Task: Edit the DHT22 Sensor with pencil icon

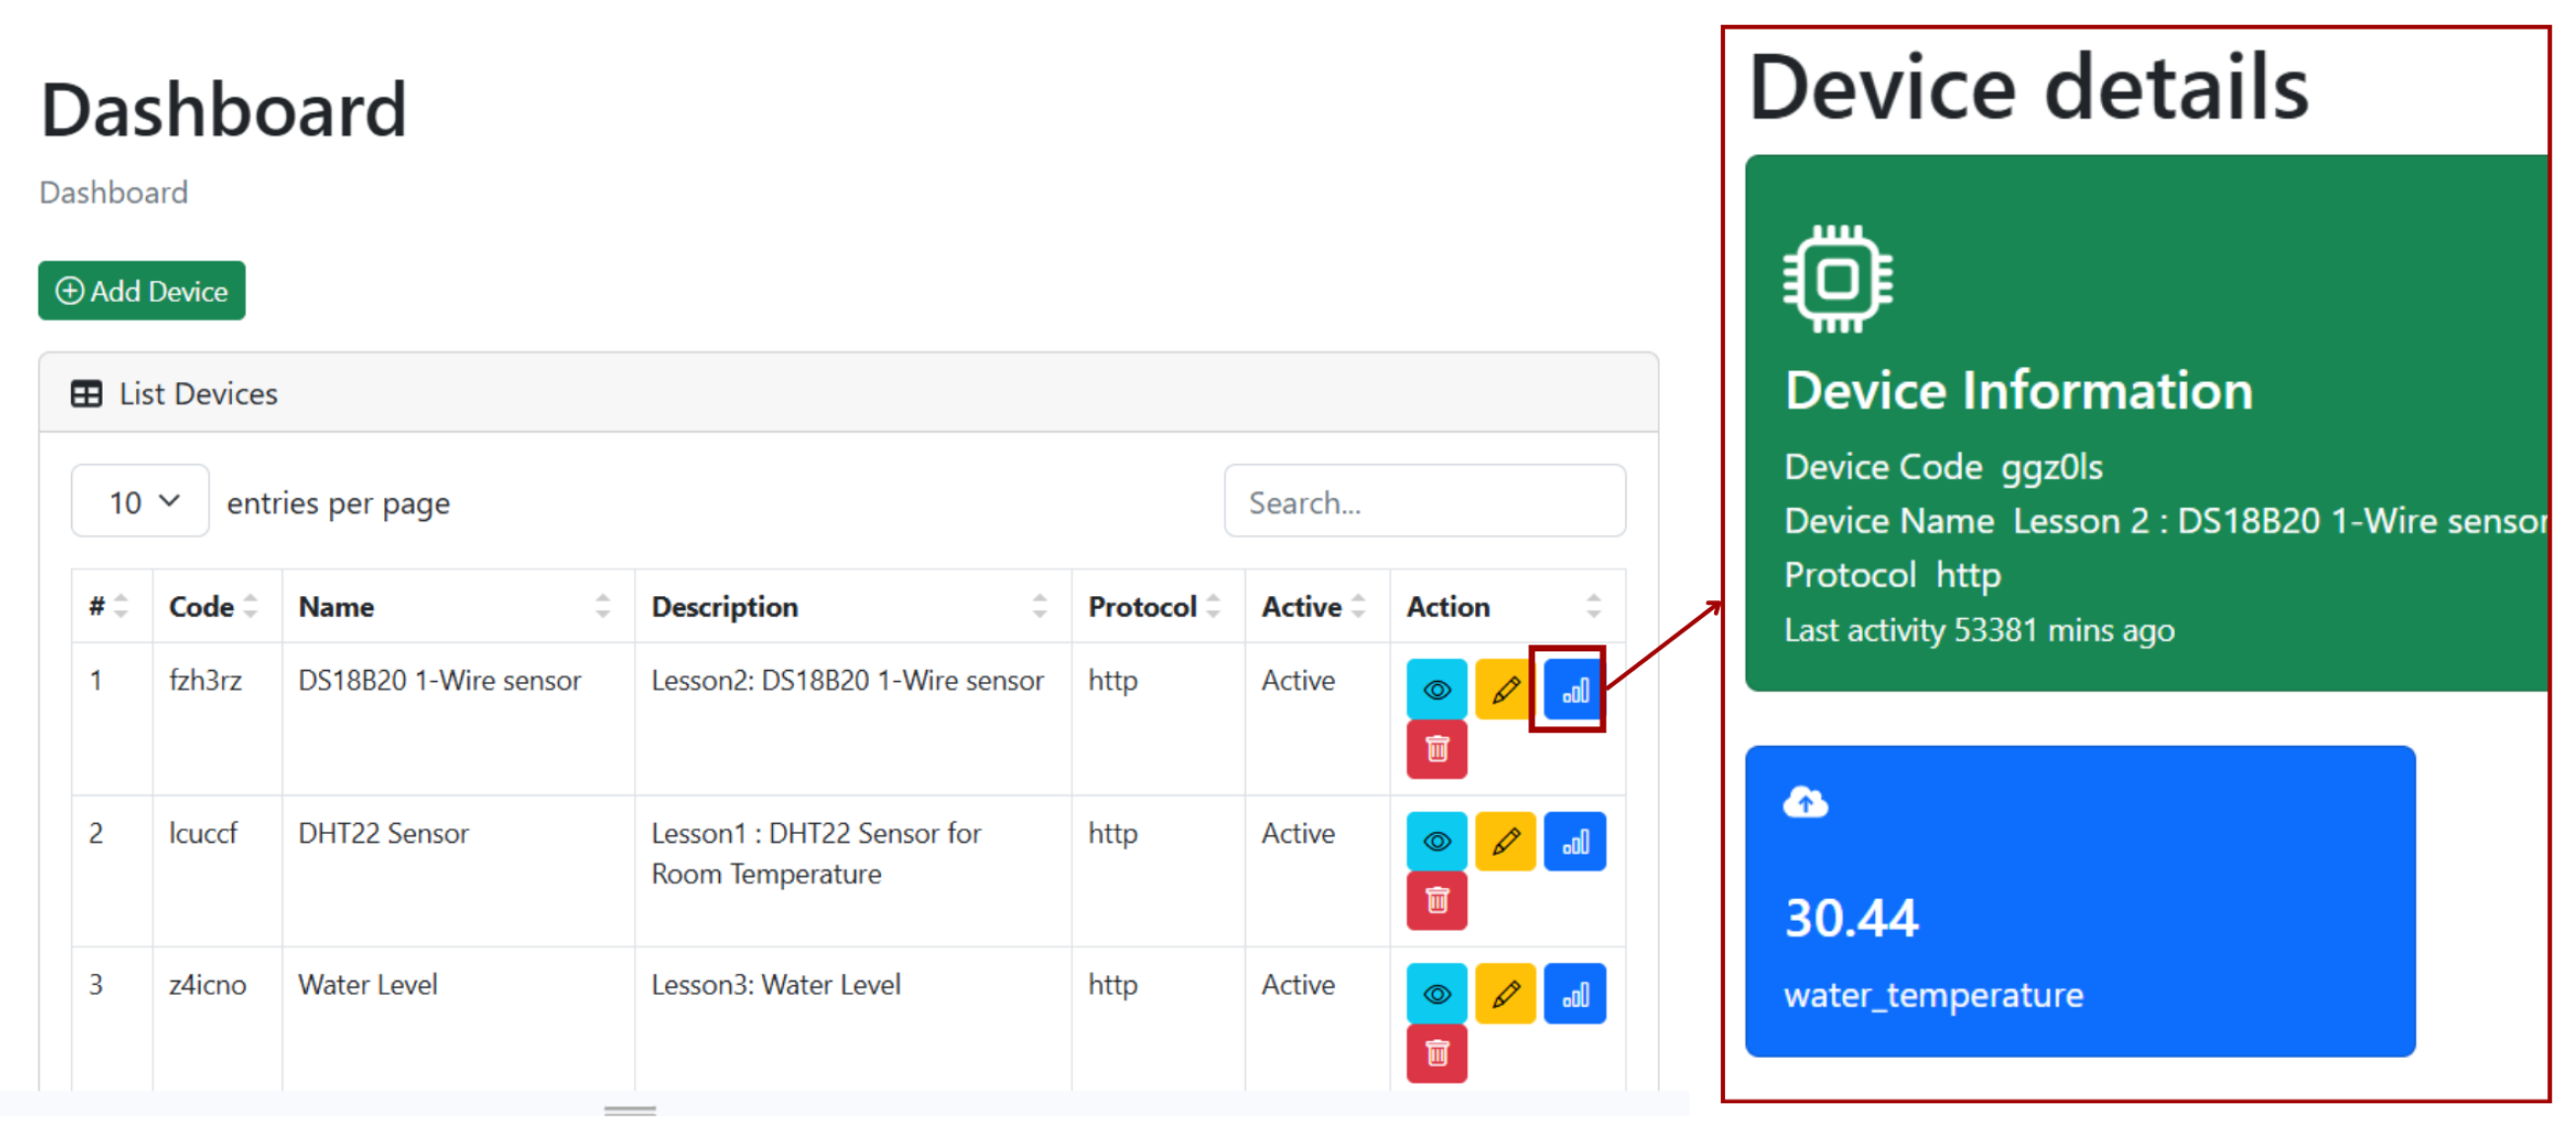Action: (1504, 841)
